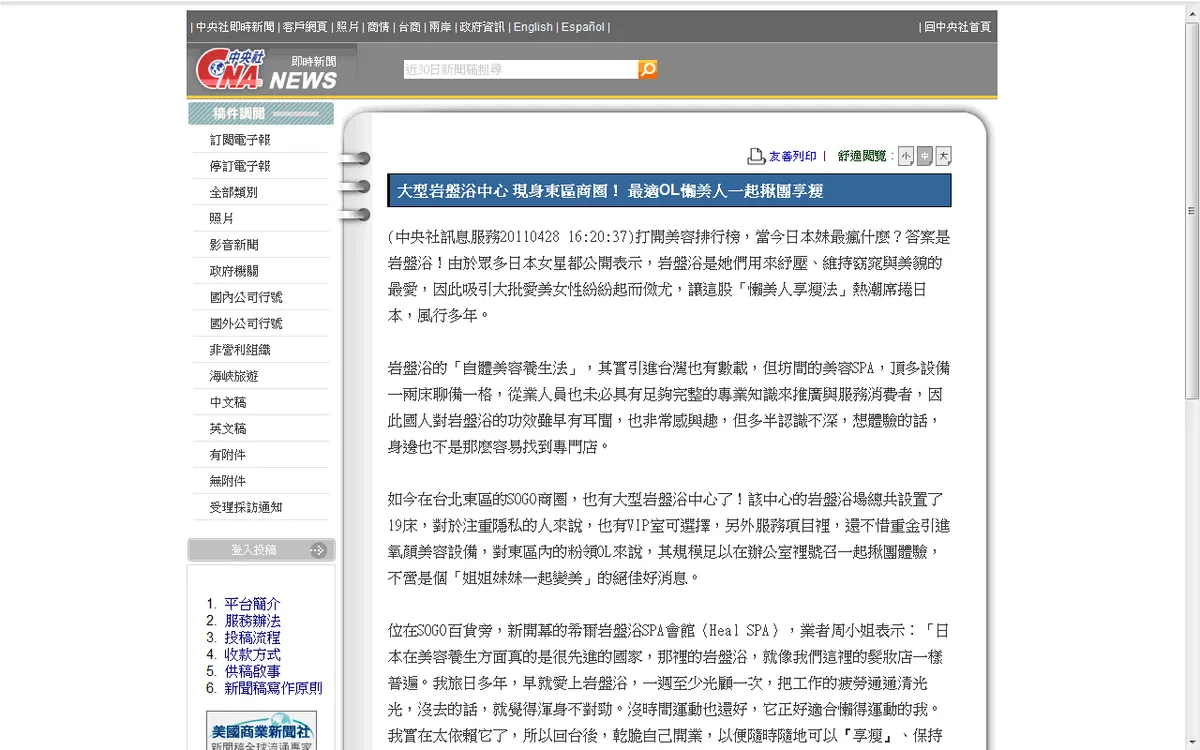
Task: Click the CNA 中央社 News logo
Action: pyautogui.click(x=266, y=69)
